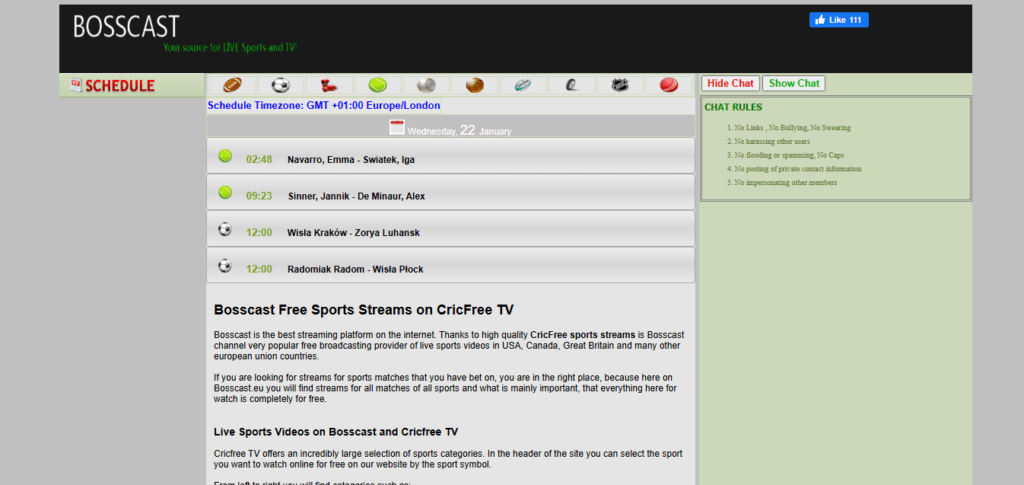
Task: Click rule 'No flooding or spamming, No Caps'
Action: [x=789, y=155]
